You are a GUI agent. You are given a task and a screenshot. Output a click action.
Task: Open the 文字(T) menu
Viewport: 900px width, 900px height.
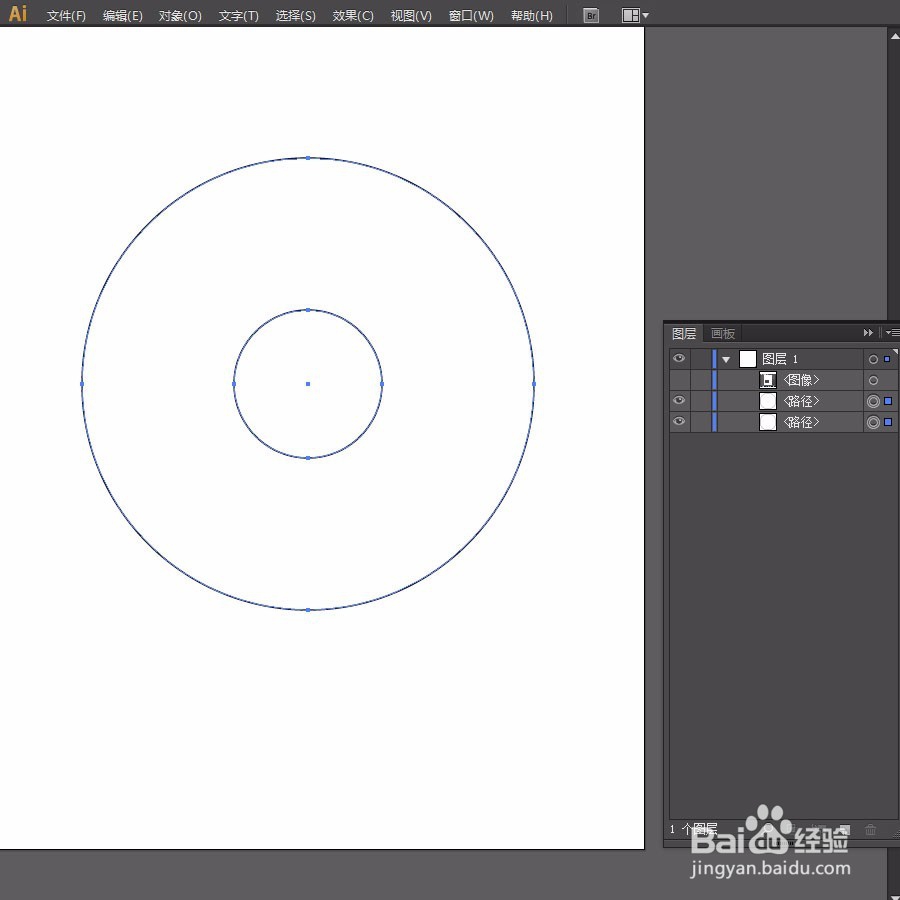click(x=238, y=15)
